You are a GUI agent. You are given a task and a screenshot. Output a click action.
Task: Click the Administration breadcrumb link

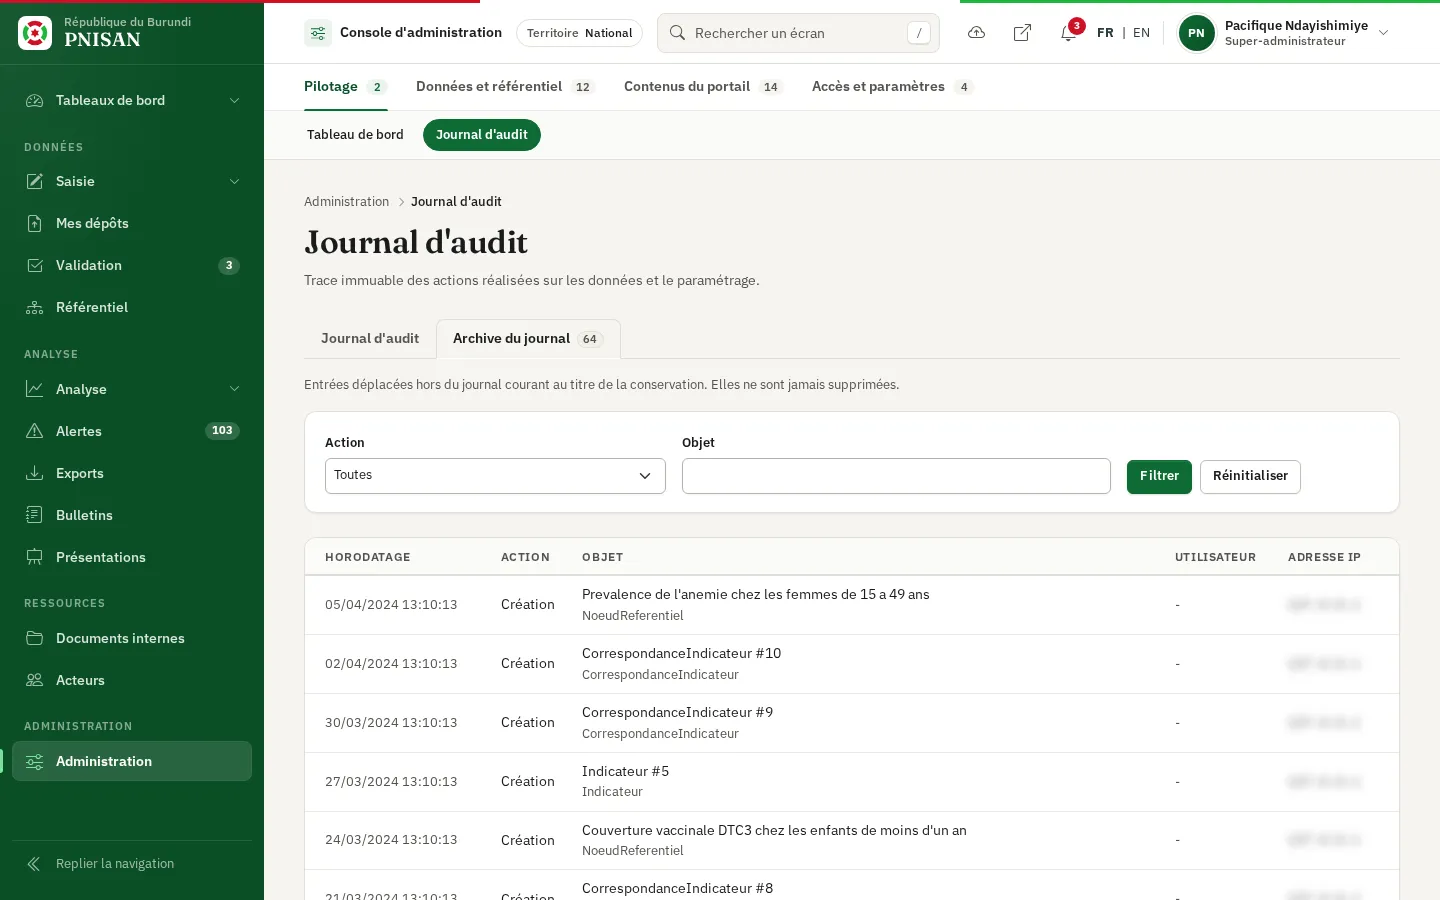pos(346,202)
